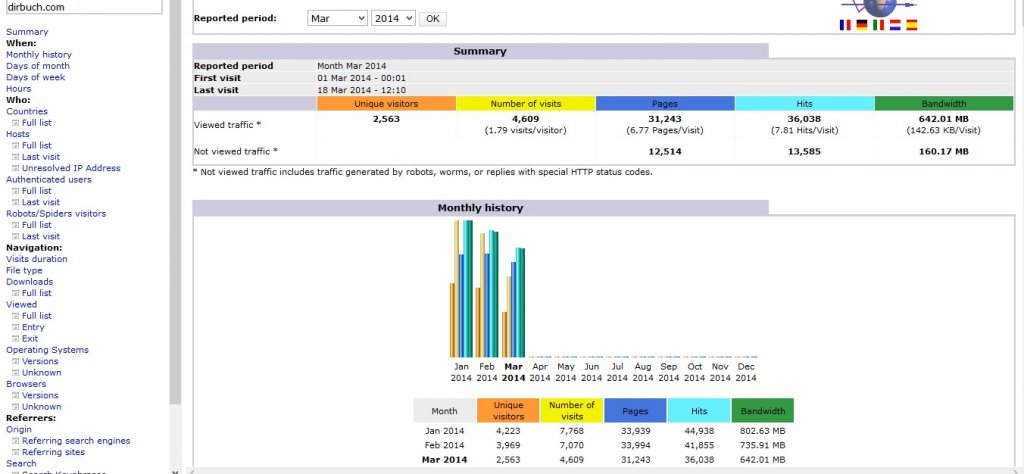Open Entry pages list

[x=33, y=328]
